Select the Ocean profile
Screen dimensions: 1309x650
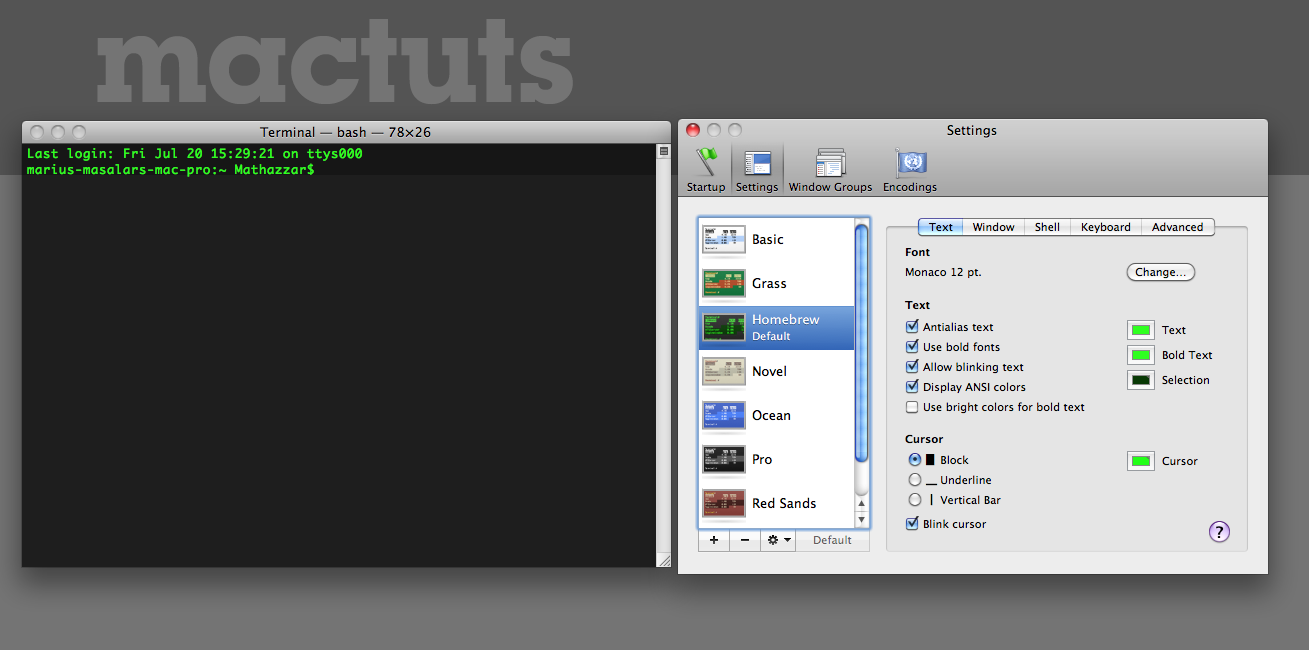pos(776,416)
